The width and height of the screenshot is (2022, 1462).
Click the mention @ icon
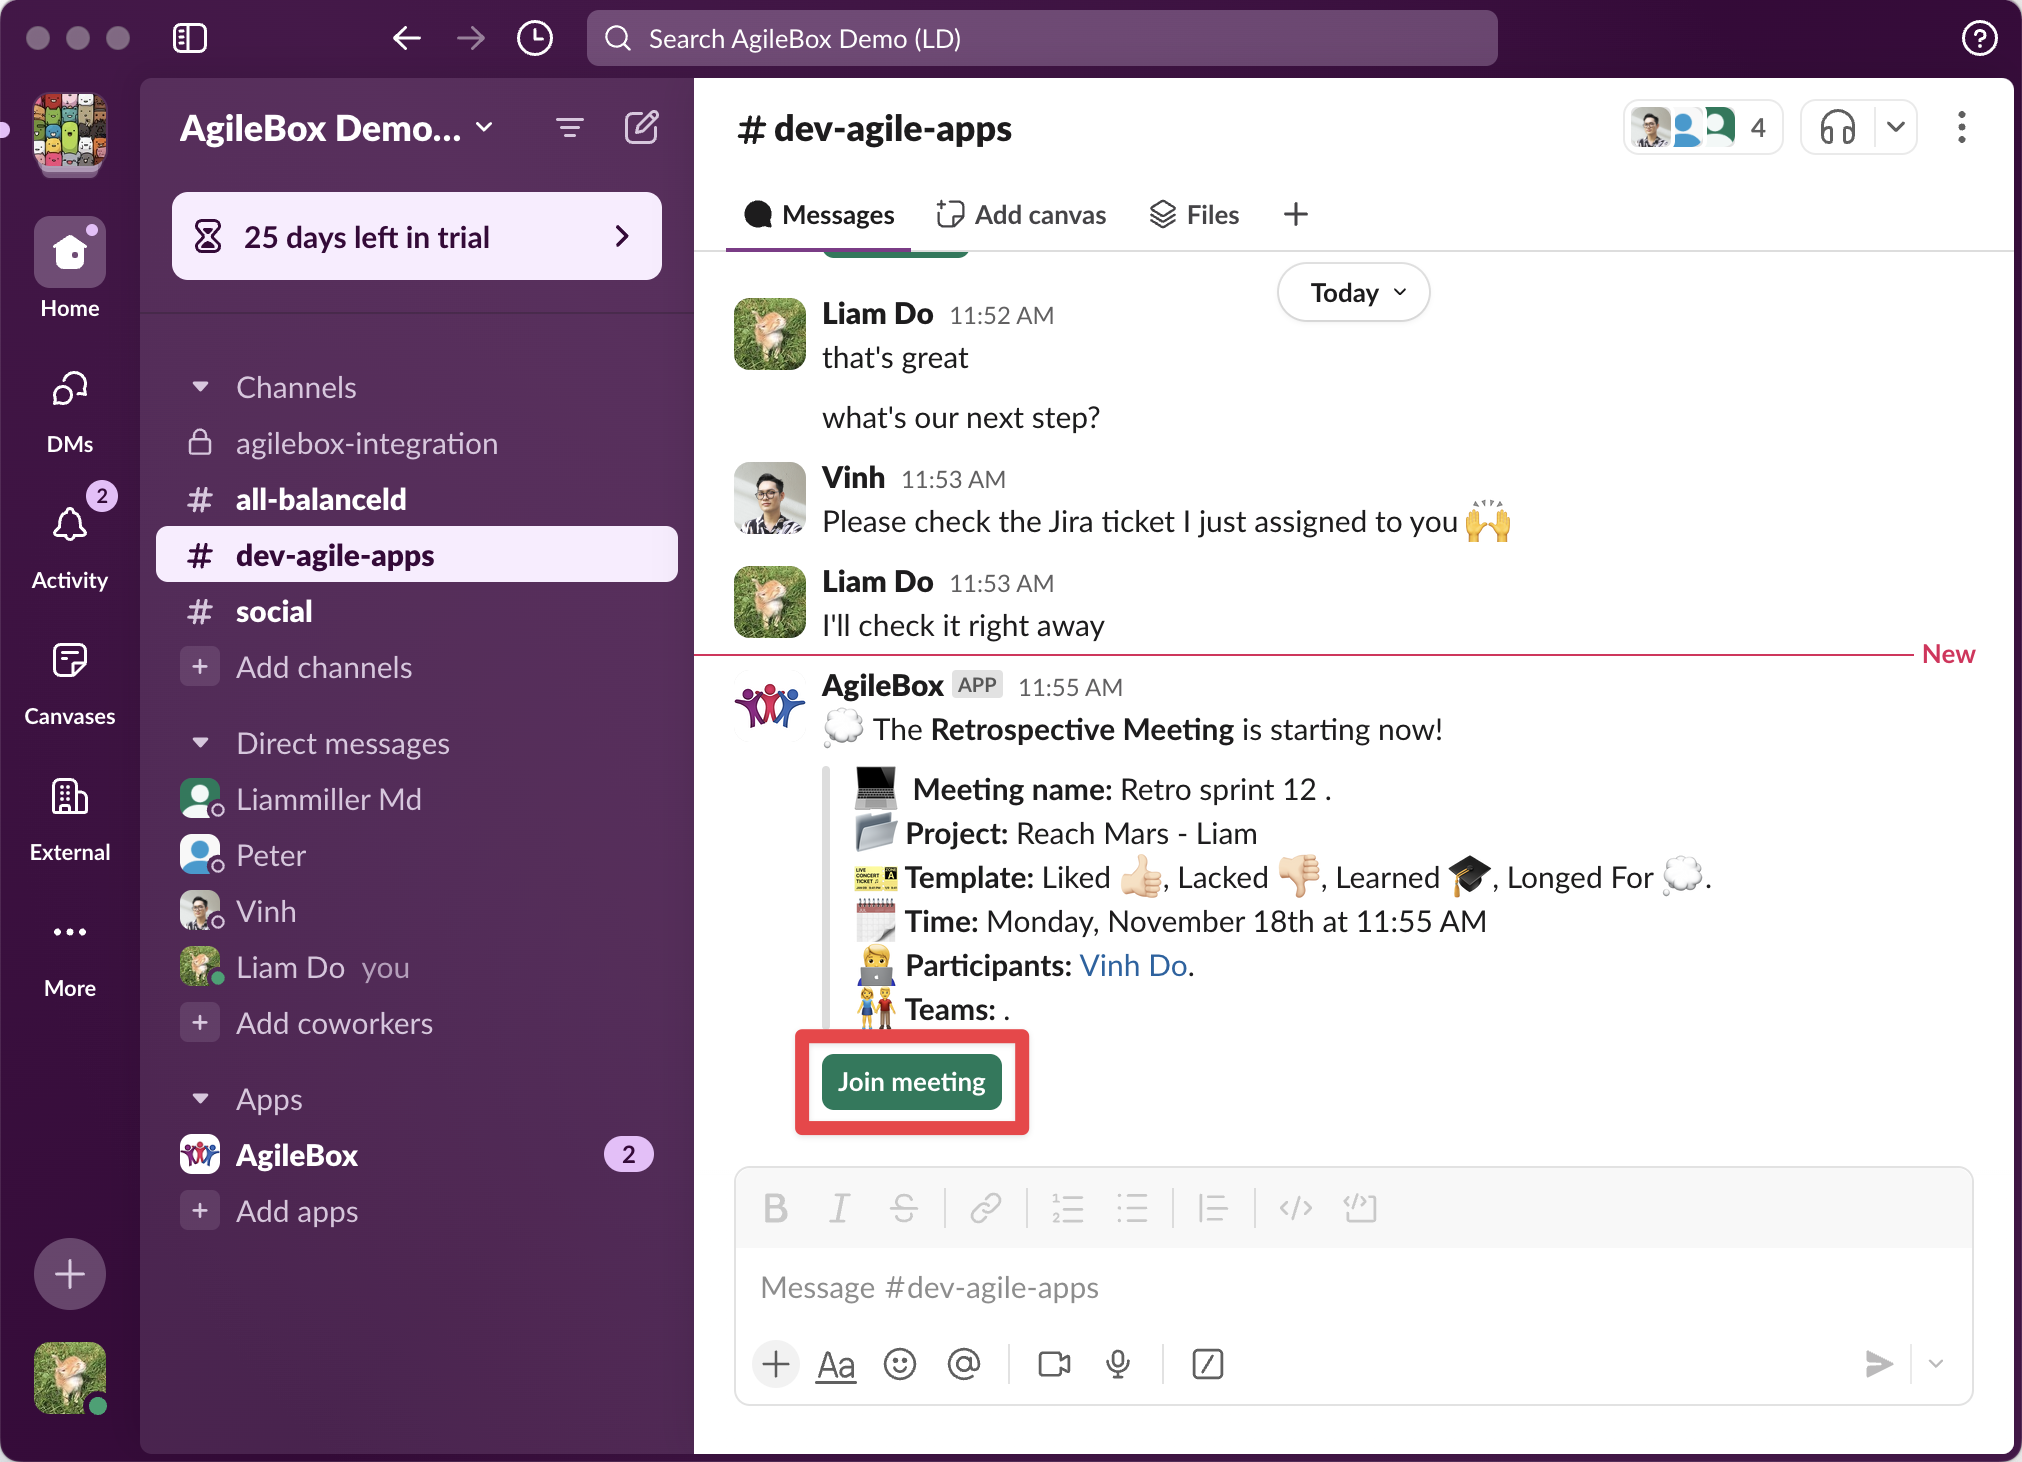tap(963, 1364)
